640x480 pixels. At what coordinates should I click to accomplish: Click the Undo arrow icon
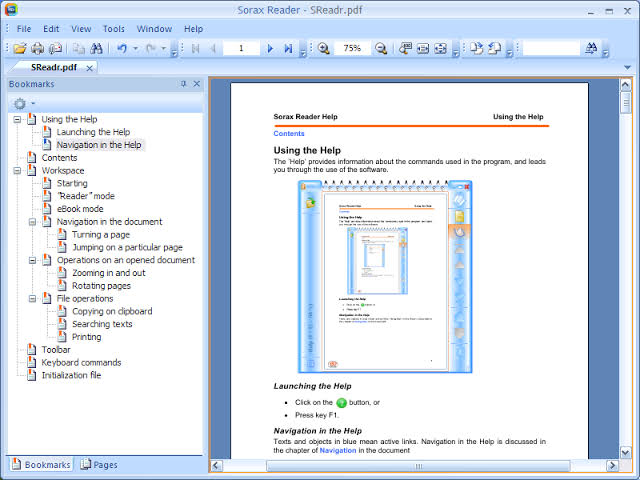click(122, 49)
